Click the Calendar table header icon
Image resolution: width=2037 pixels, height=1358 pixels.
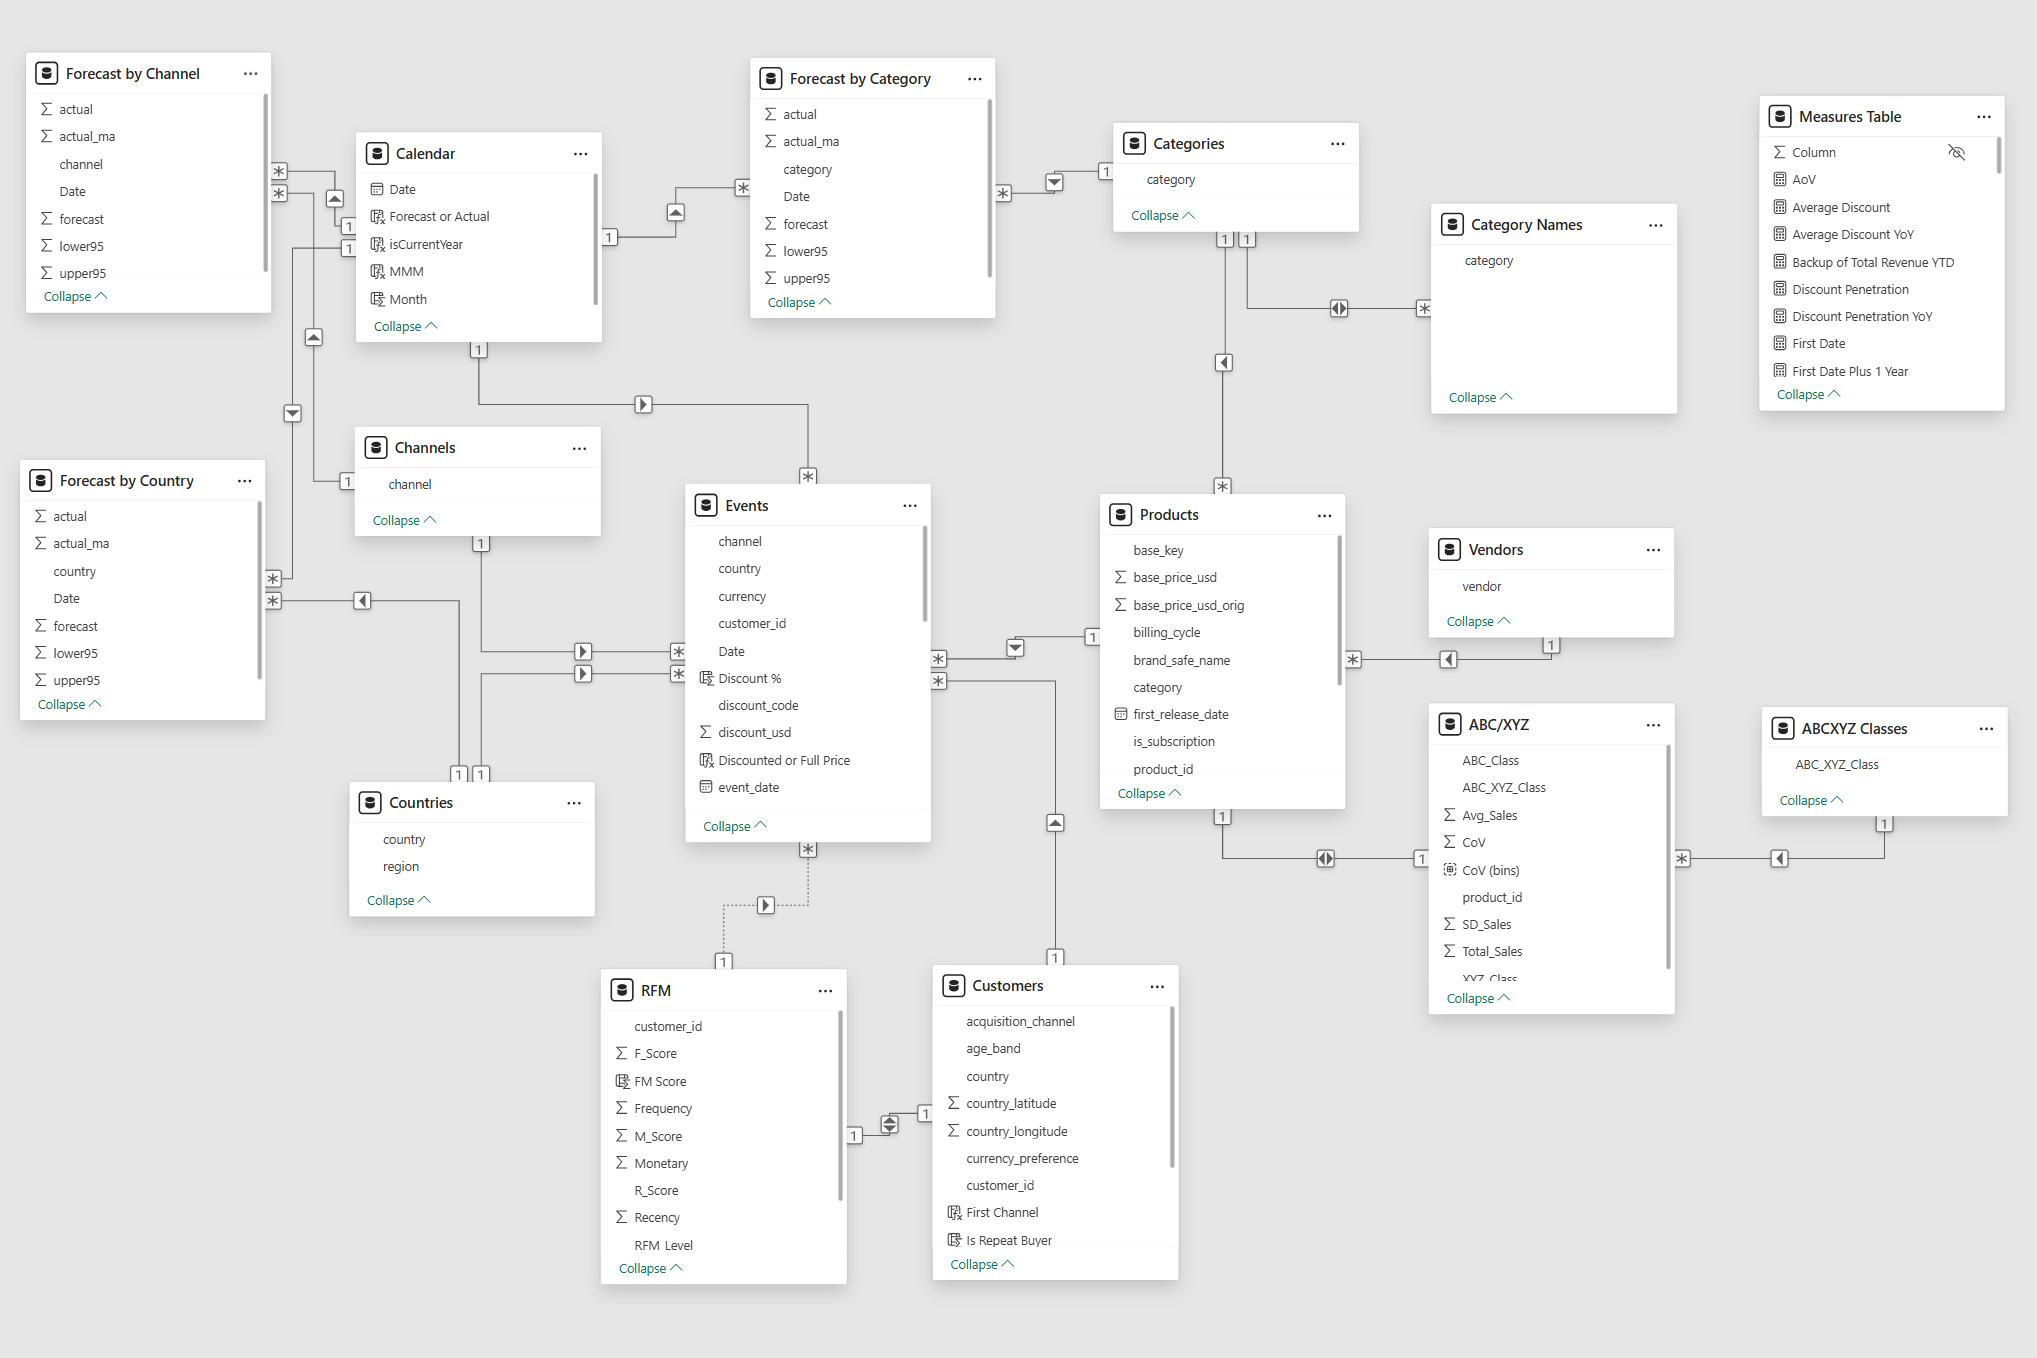(x=377, y=153)
